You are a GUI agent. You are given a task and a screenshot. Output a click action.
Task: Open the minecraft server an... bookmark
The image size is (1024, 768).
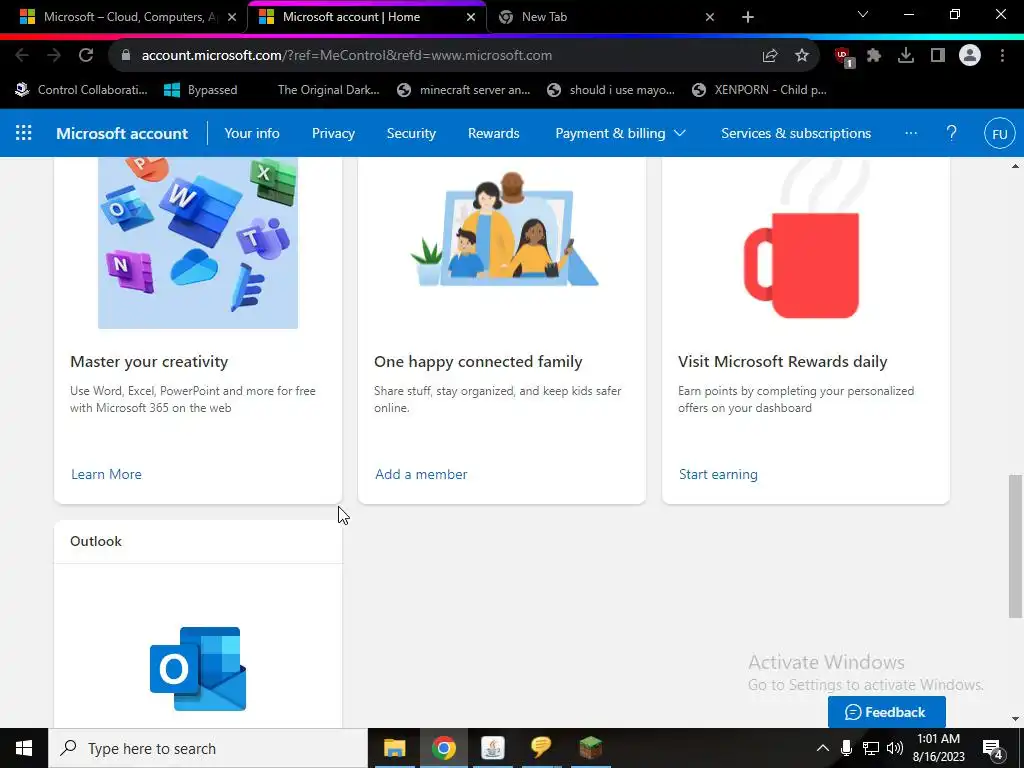(464, 90)
